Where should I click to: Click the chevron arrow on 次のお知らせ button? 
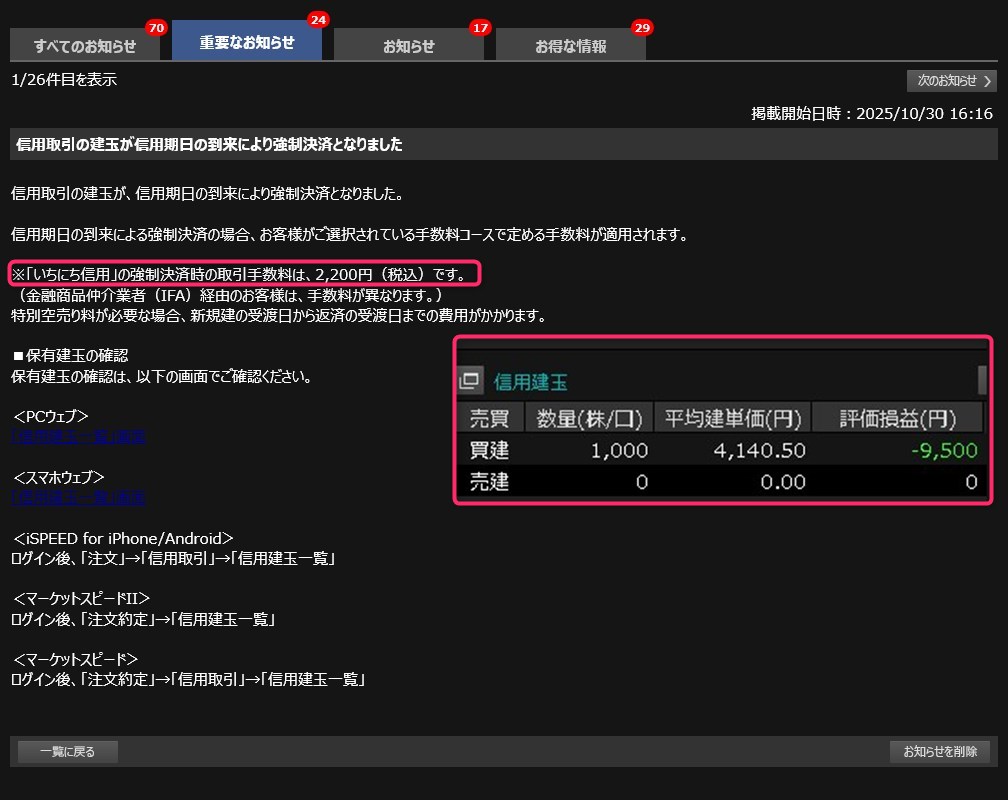click(988, 81)
